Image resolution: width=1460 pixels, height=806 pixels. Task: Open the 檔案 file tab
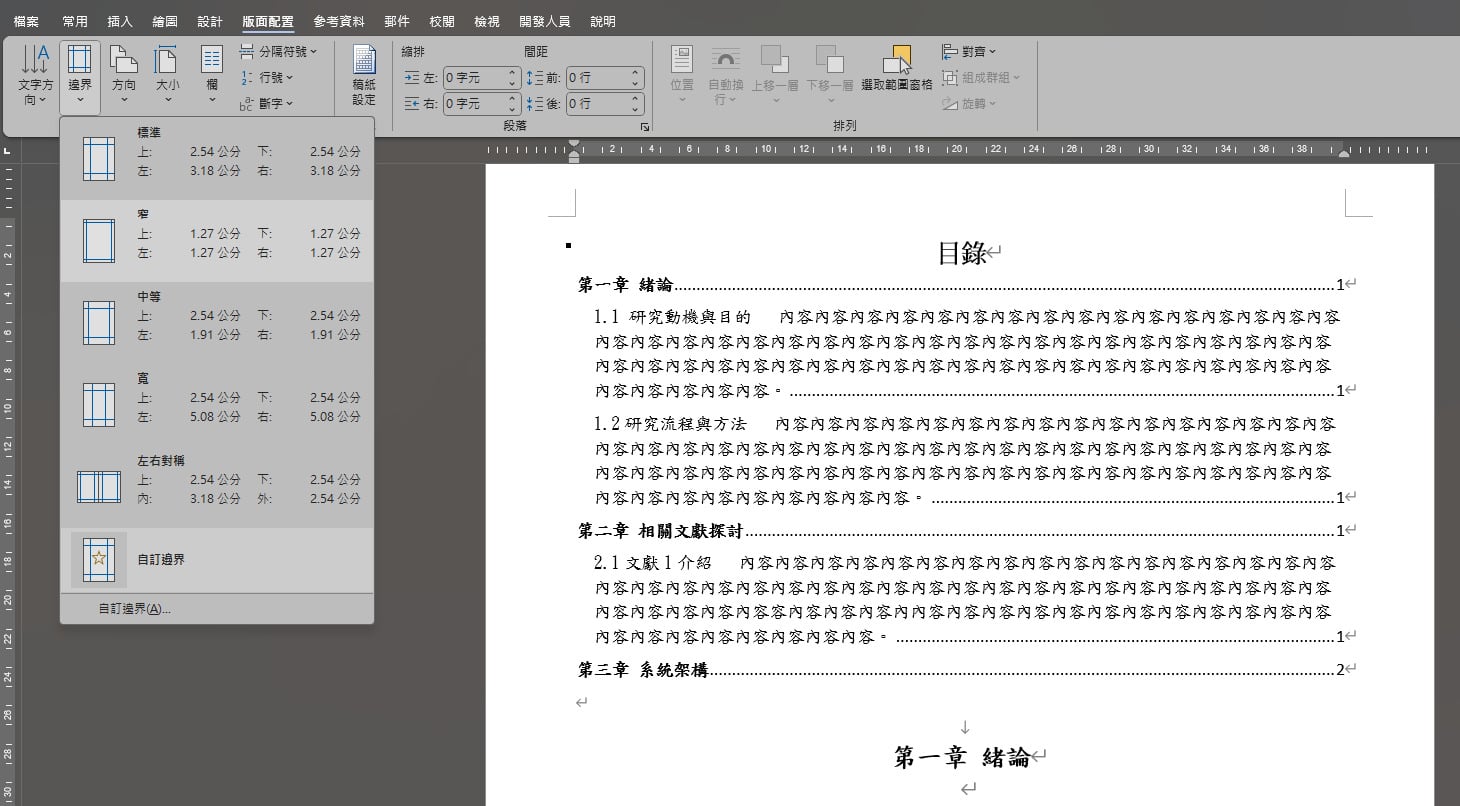click(27, 21)
